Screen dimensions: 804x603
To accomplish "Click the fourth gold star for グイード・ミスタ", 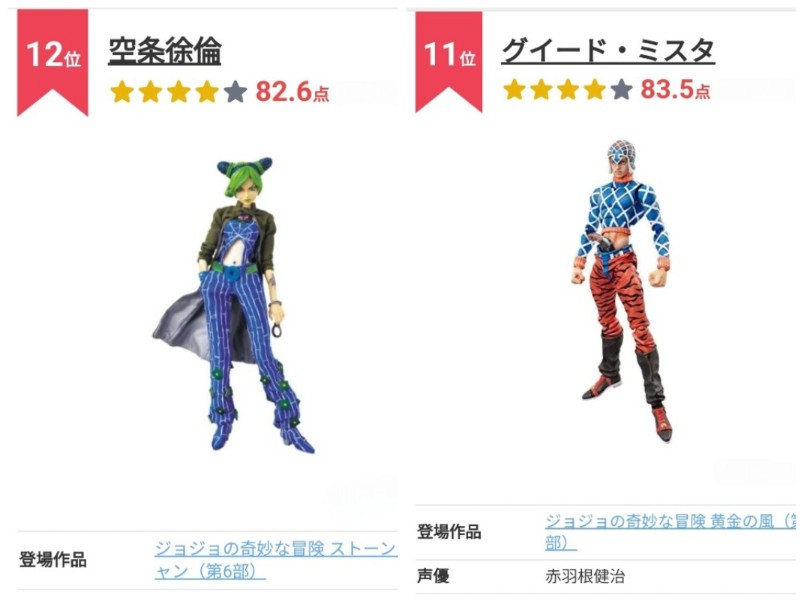I will click(x=595, y=89).
